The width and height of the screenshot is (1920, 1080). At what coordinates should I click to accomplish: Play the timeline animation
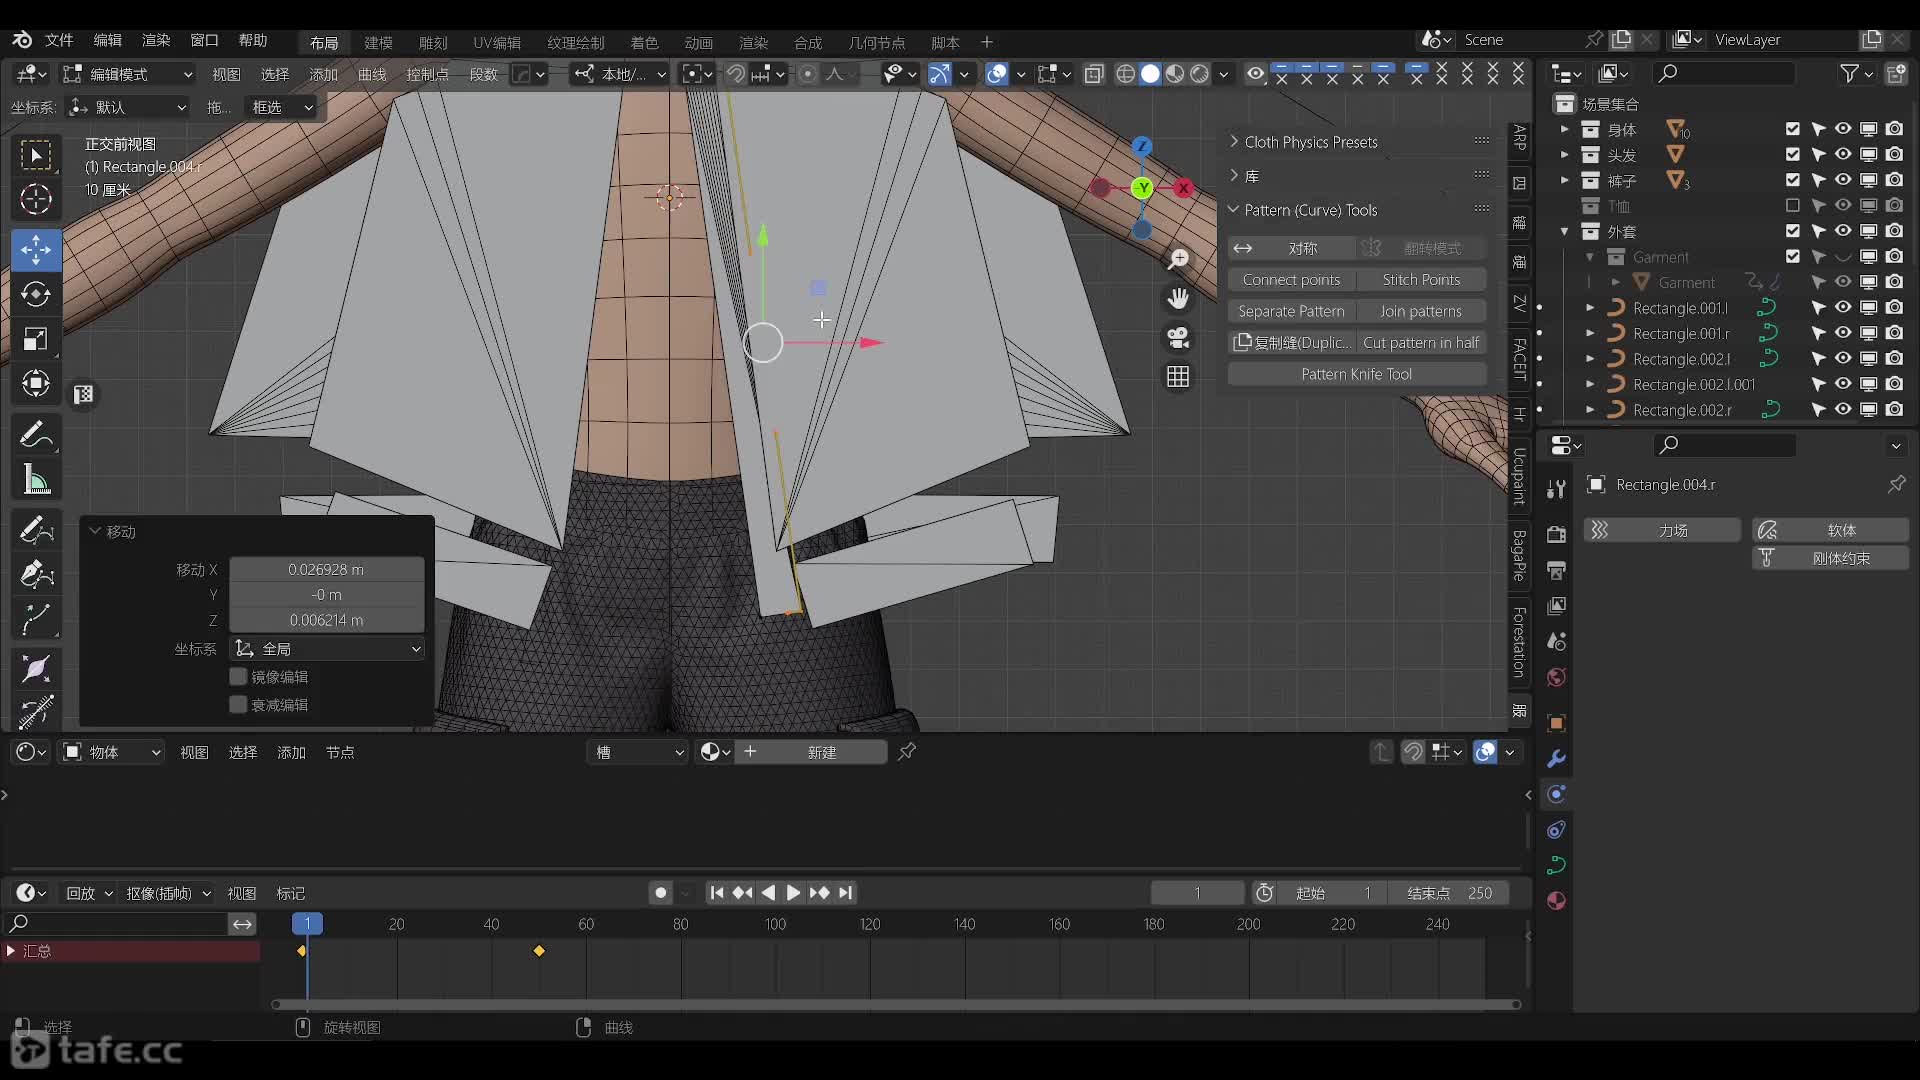point(793,893)
